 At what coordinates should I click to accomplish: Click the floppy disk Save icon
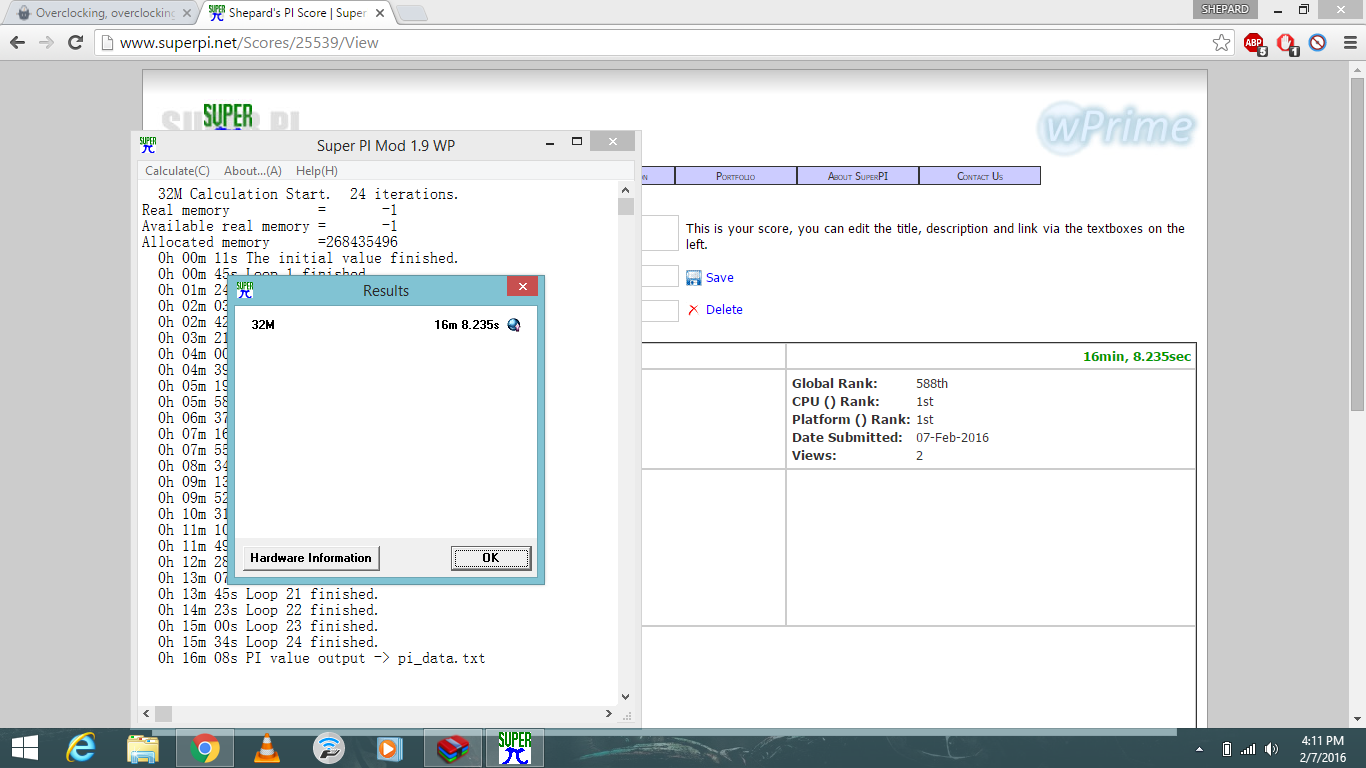[x=694, y=277]
